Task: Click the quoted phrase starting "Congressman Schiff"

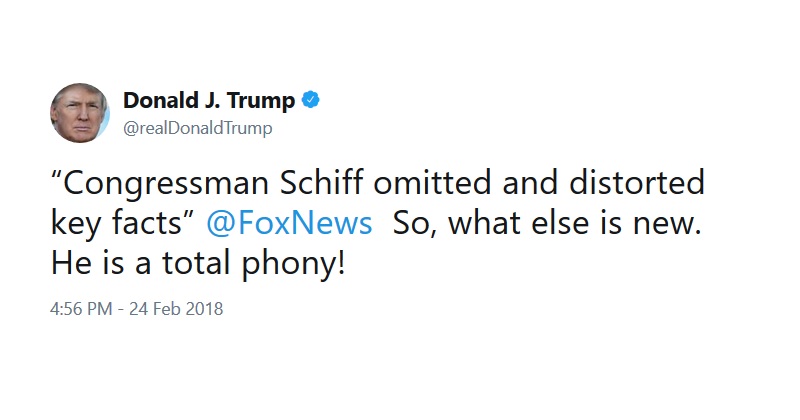Action: (378, 203)
